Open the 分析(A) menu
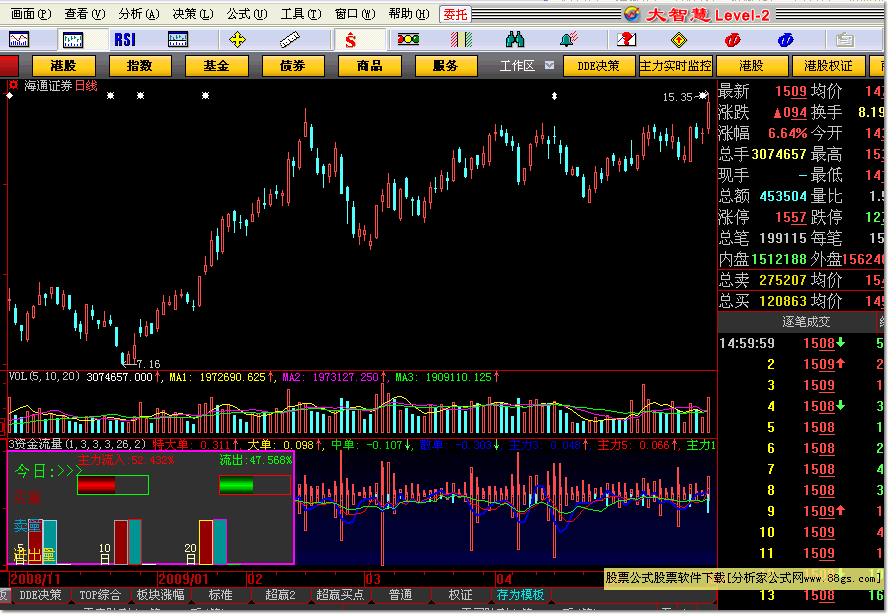The width and height of the screenshot is (891, 616). click(139, 14)
